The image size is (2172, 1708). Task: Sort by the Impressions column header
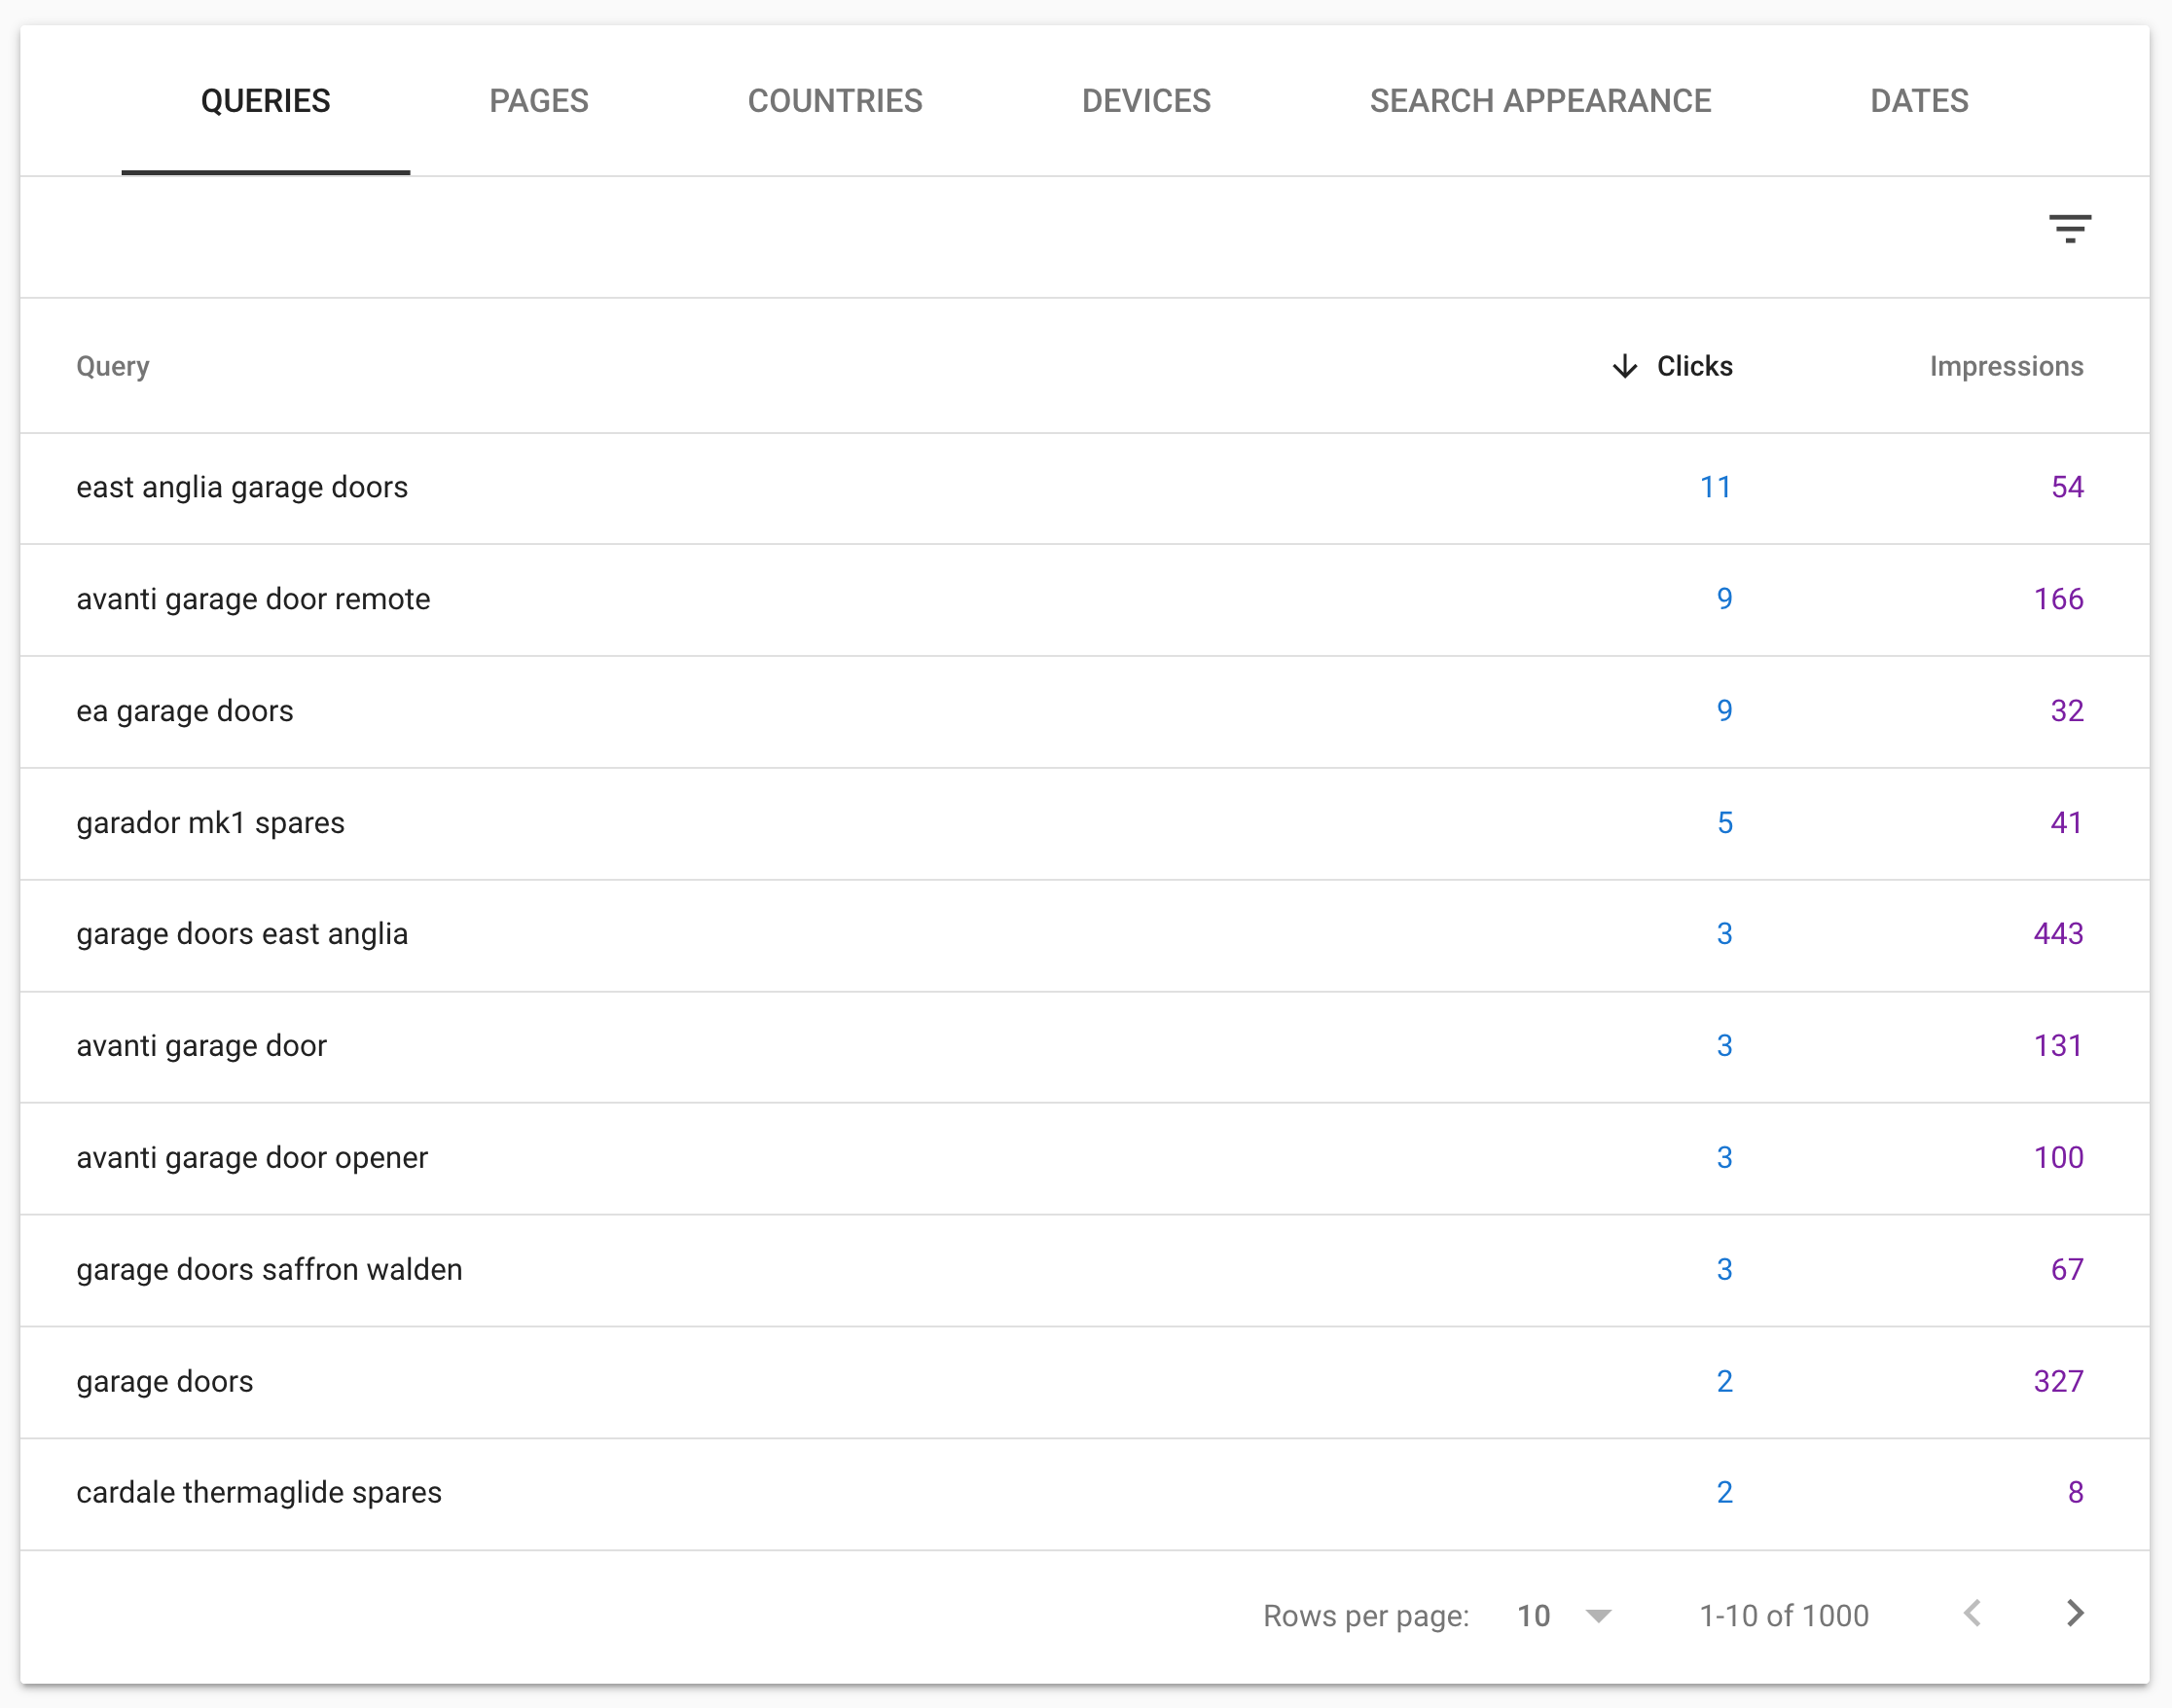2006,366
